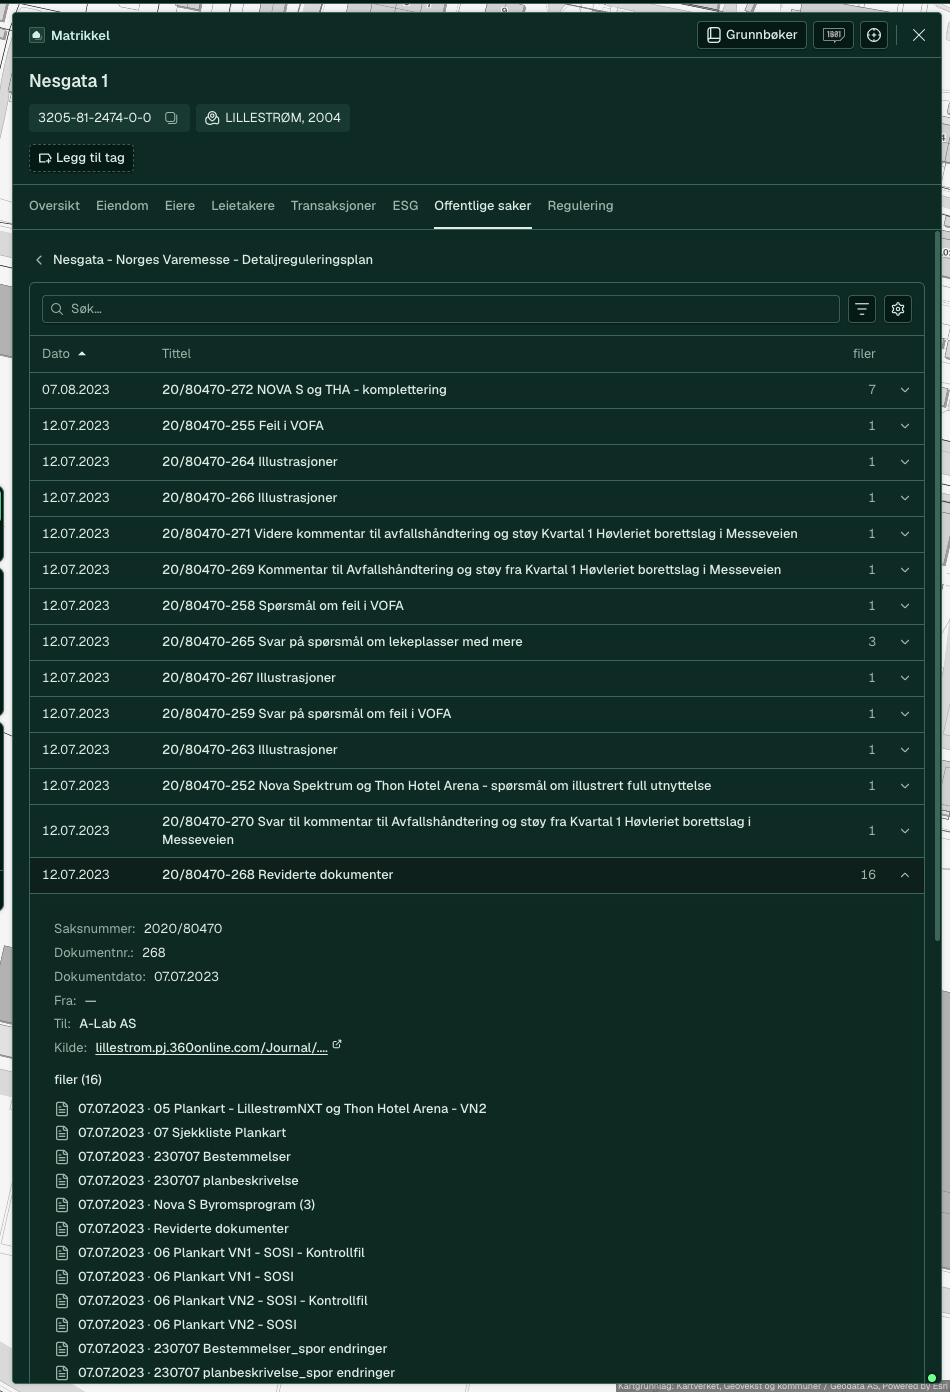
Task: Open file 05 Plankart - LillestrømNXT VN2
Action: click(x=320, y=1109)
